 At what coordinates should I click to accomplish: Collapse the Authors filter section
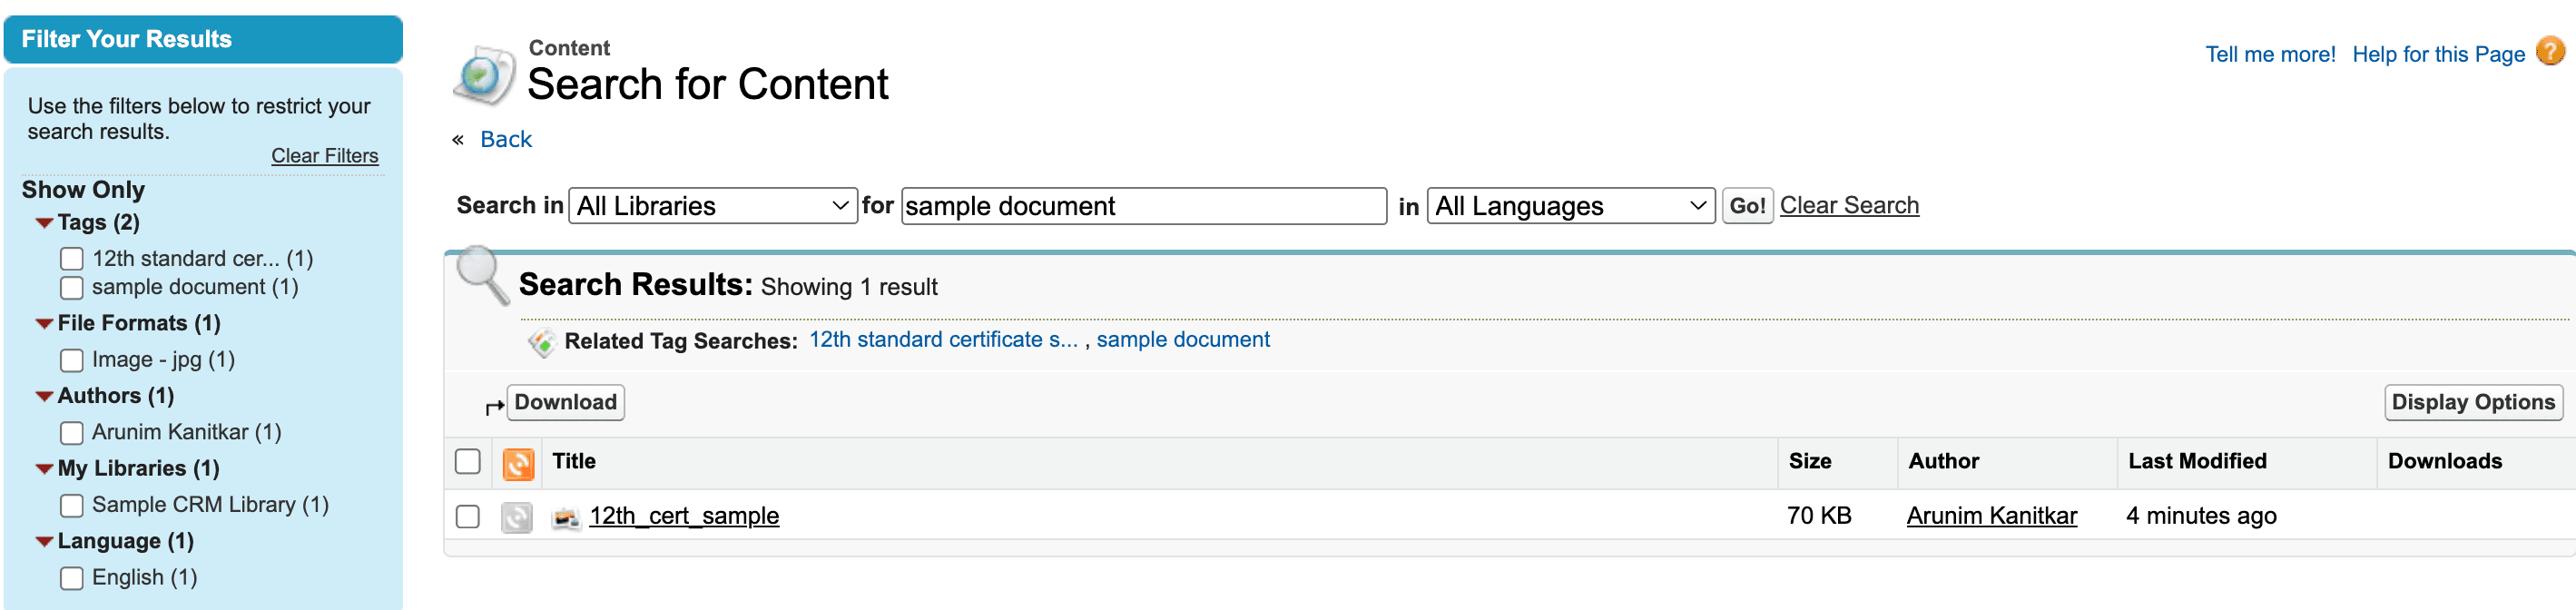pyautogui.click(x=44, y=397)
